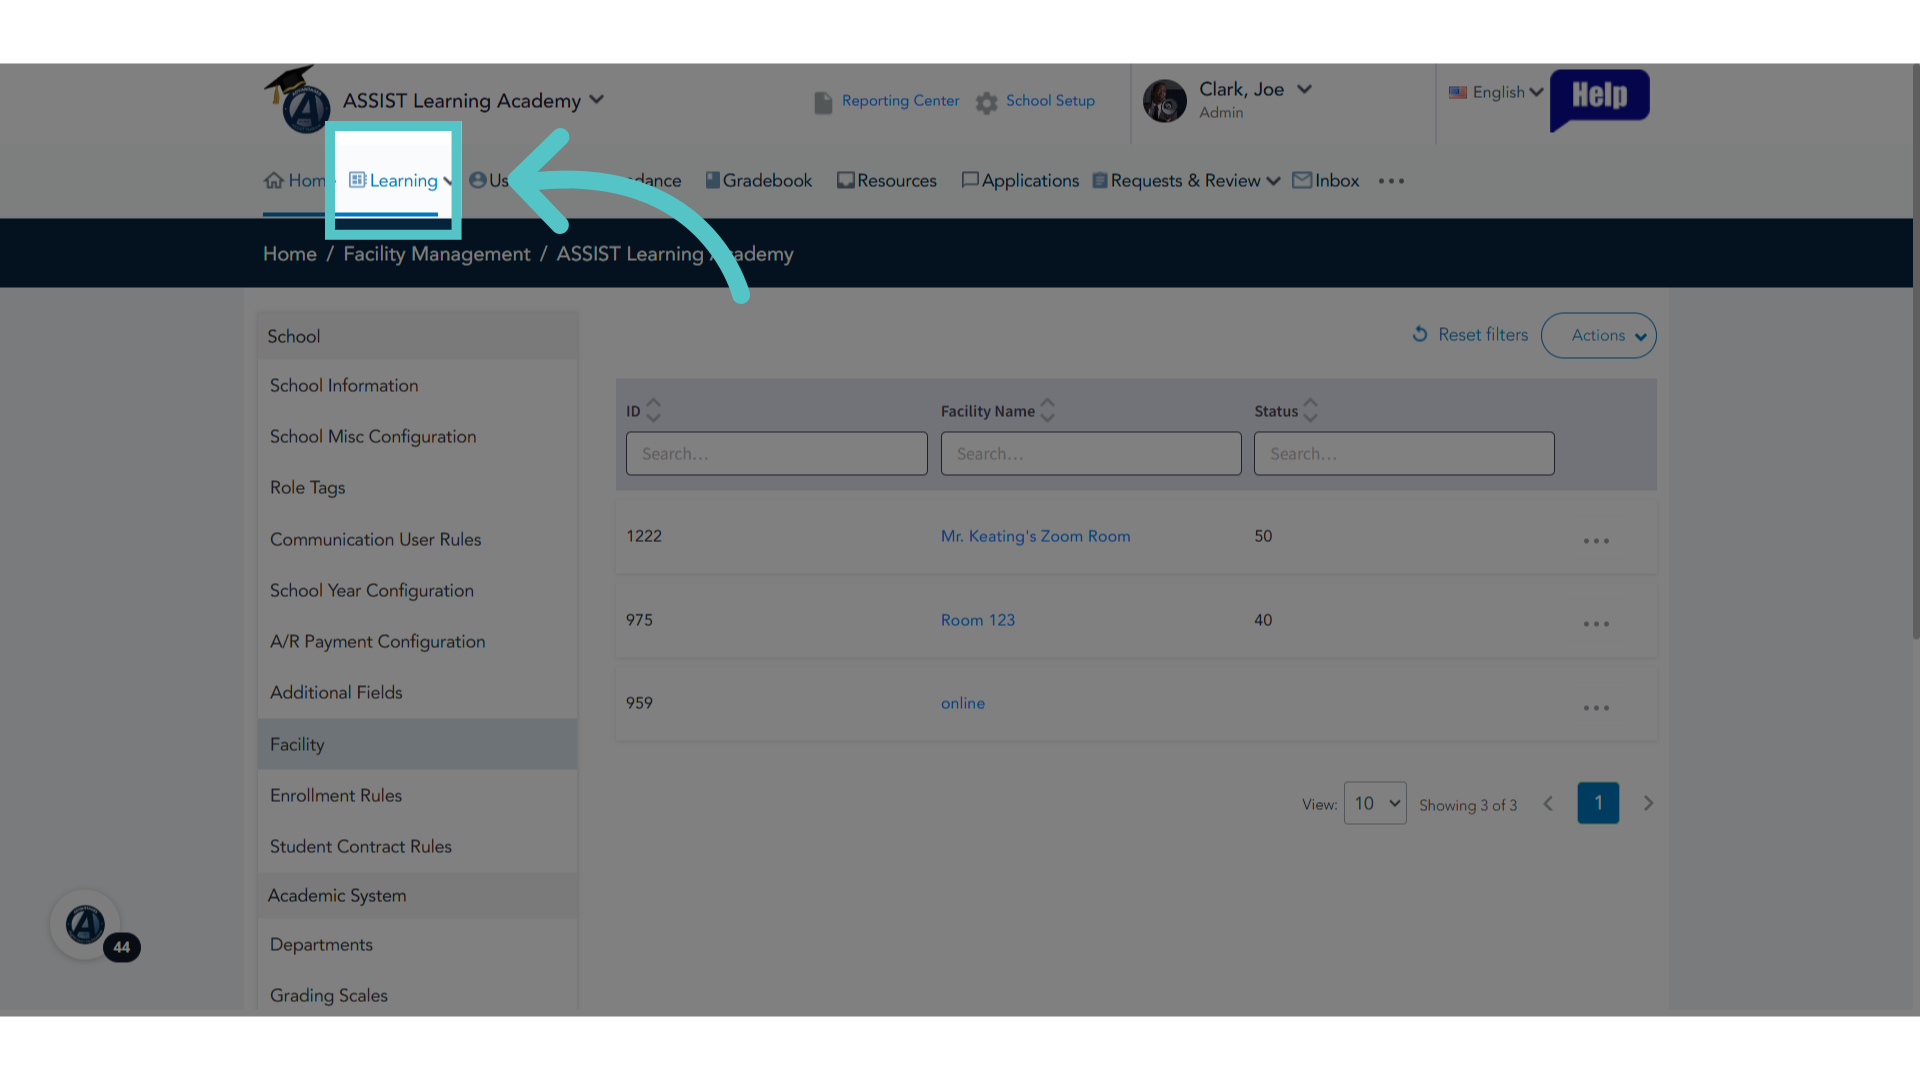Open row options for Mr. Keating's Zoom Room
The width and height of the screenshot is (1920, 1080).
tap(1596, 541)
